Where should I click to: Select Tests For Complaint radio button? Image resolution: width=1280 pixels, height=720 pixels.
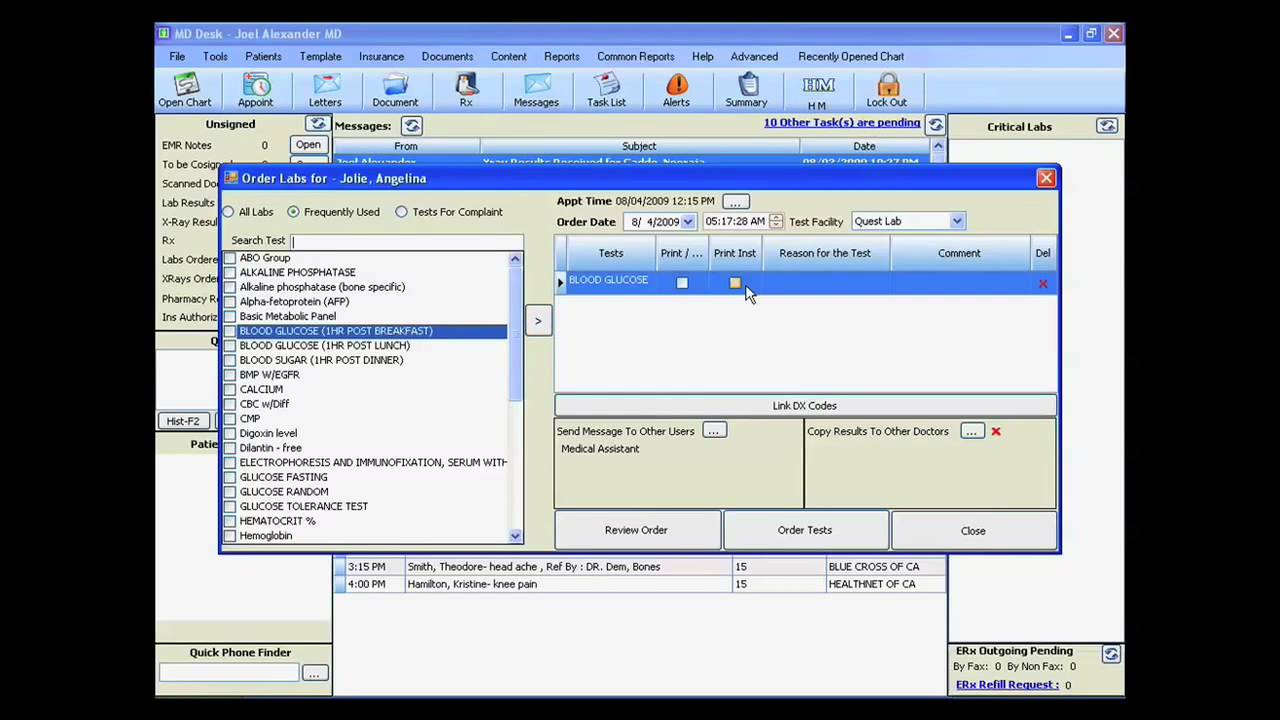pyautogui.click(x=401, y=212)
